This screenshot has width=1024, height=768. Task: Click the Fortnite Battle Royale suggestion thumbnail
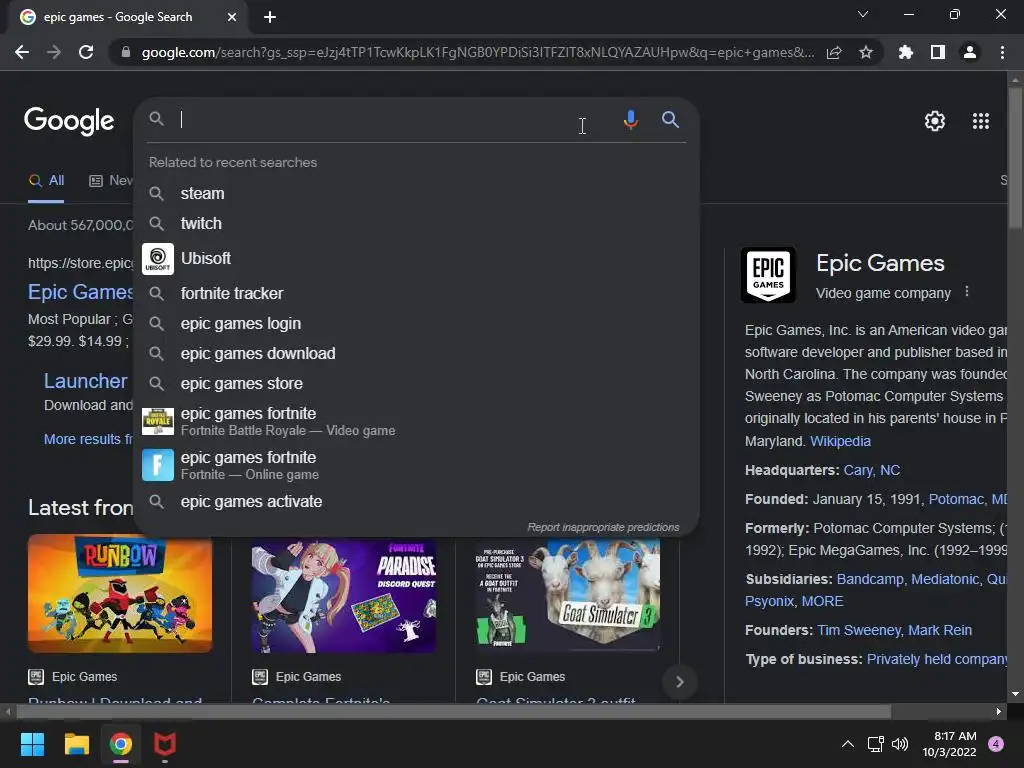[158, 421]
